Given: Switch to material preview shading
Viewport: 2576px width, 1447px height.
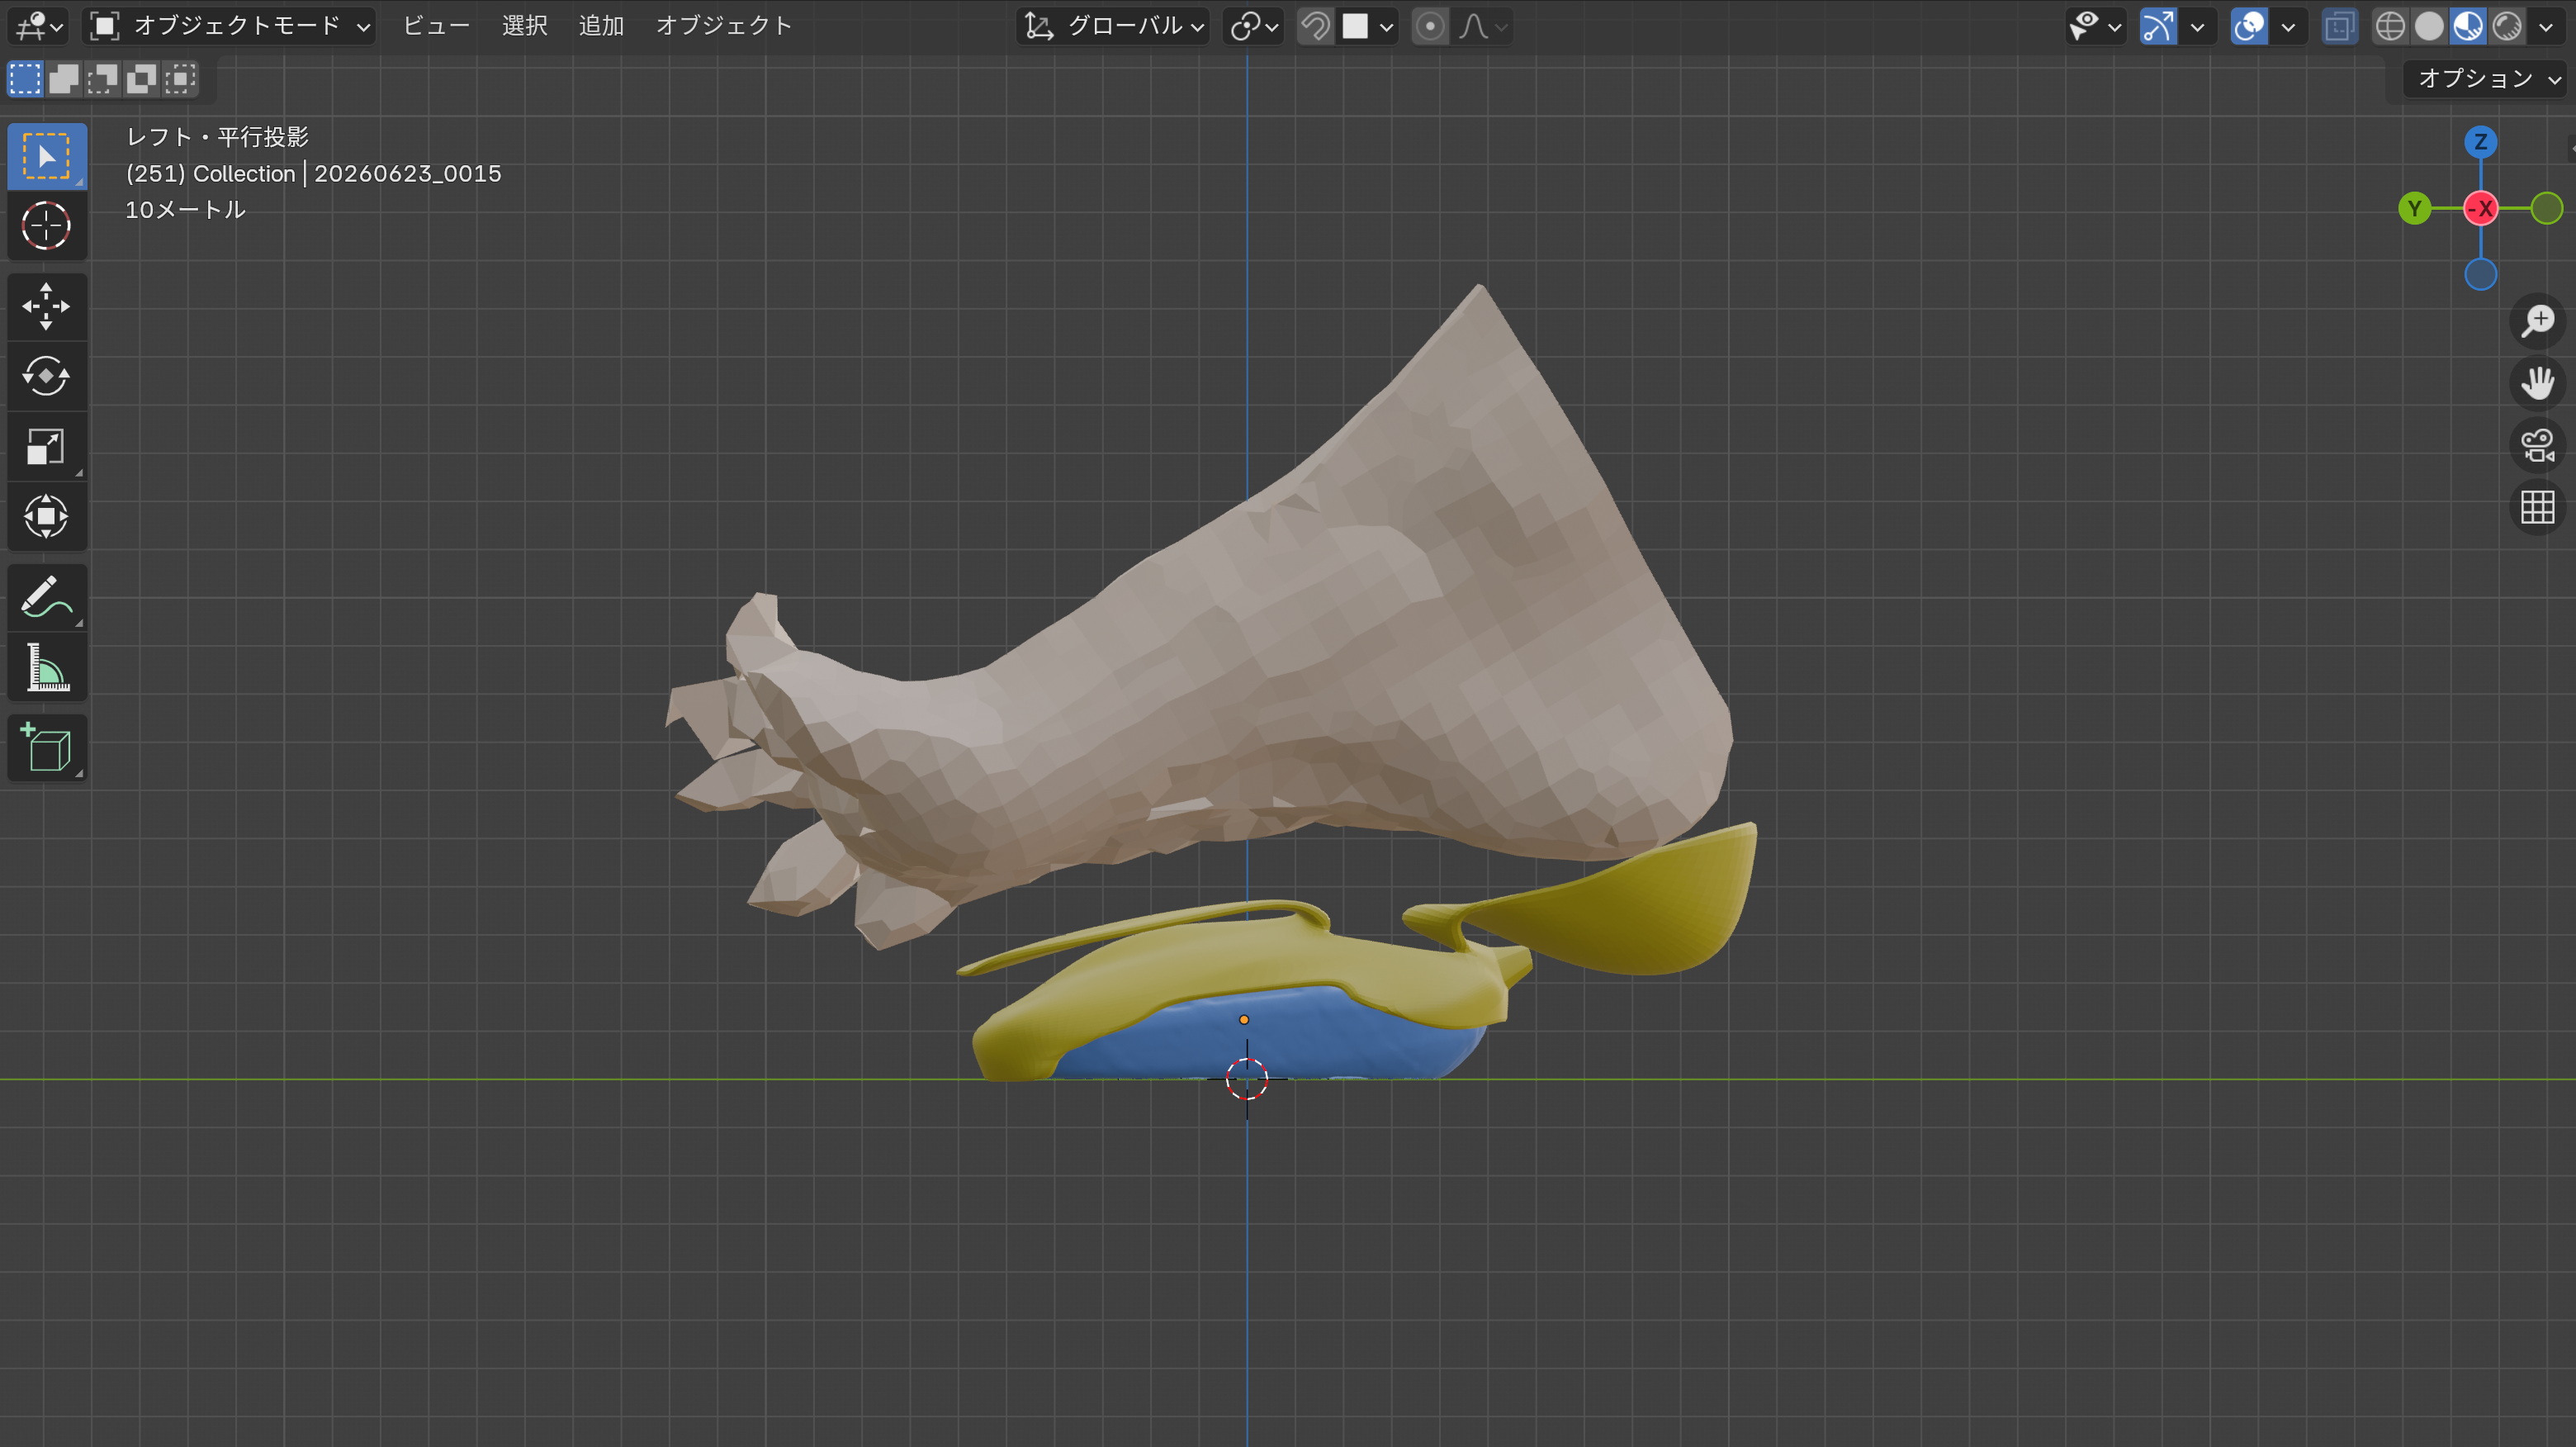Looking at the screenshot, I should click(2468, 26).
